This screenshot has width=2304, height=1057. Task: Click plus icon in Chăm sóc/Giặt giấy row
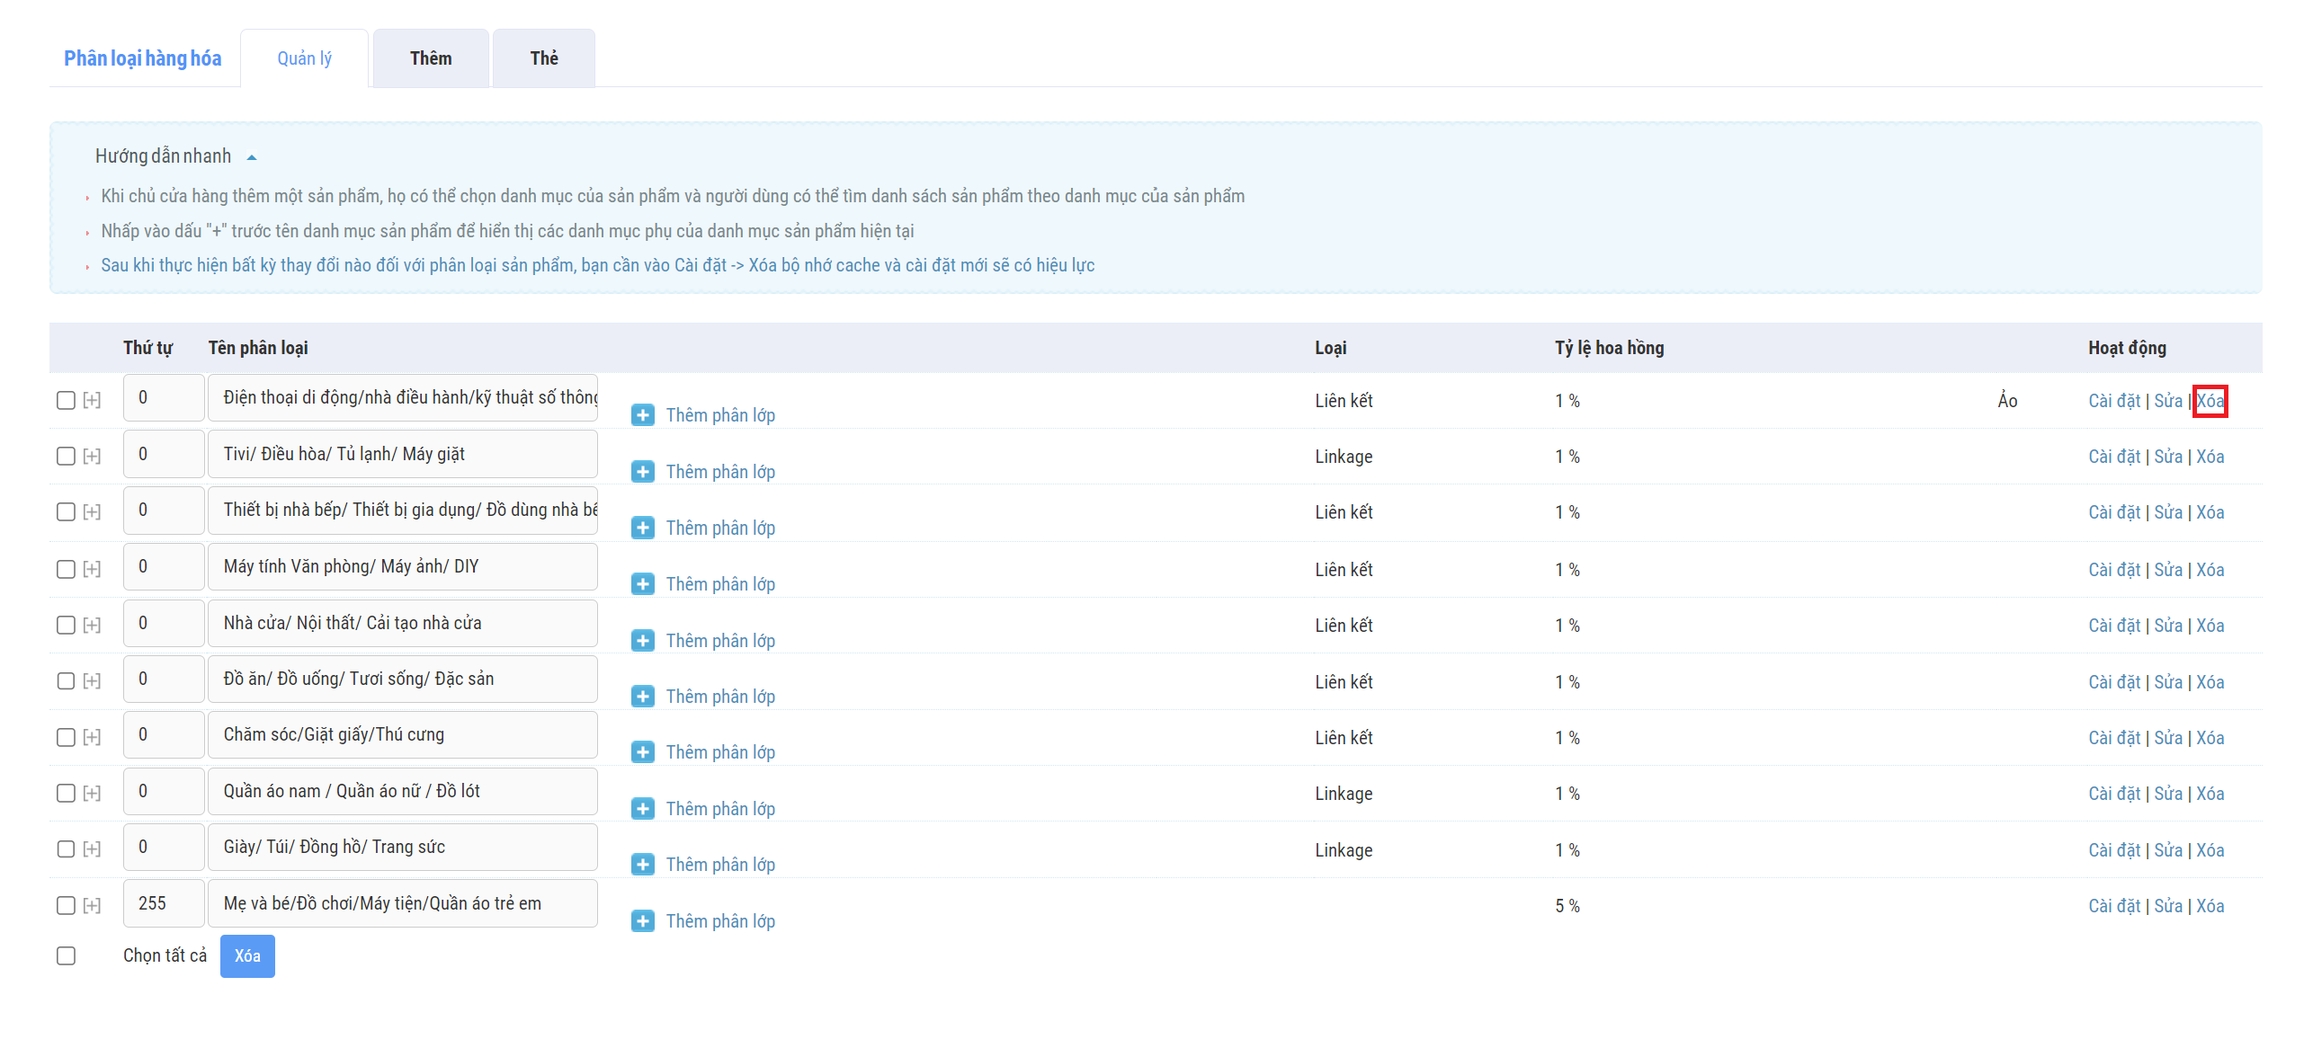click(642, 752)
